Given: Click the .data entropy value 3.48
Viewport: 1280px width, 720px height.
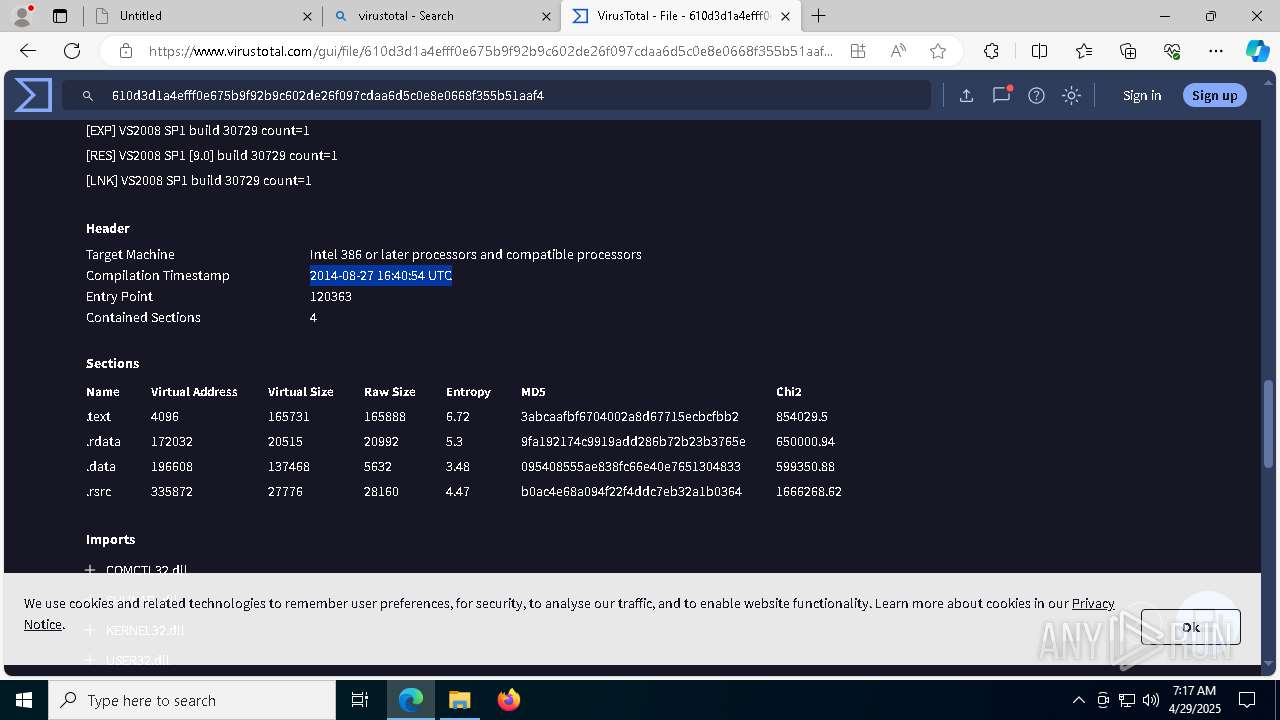Looking at the screenshot, I should (458, 466).
